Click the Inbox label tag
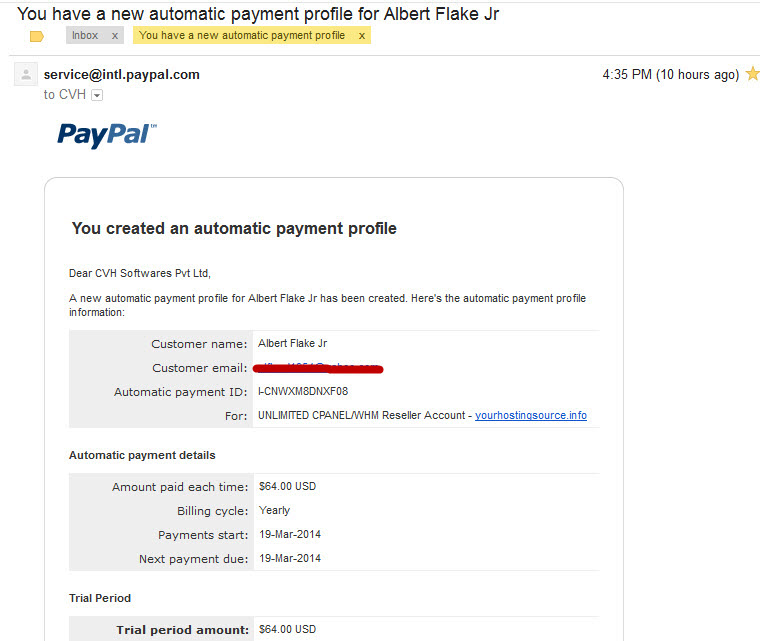 pos(85,35)
